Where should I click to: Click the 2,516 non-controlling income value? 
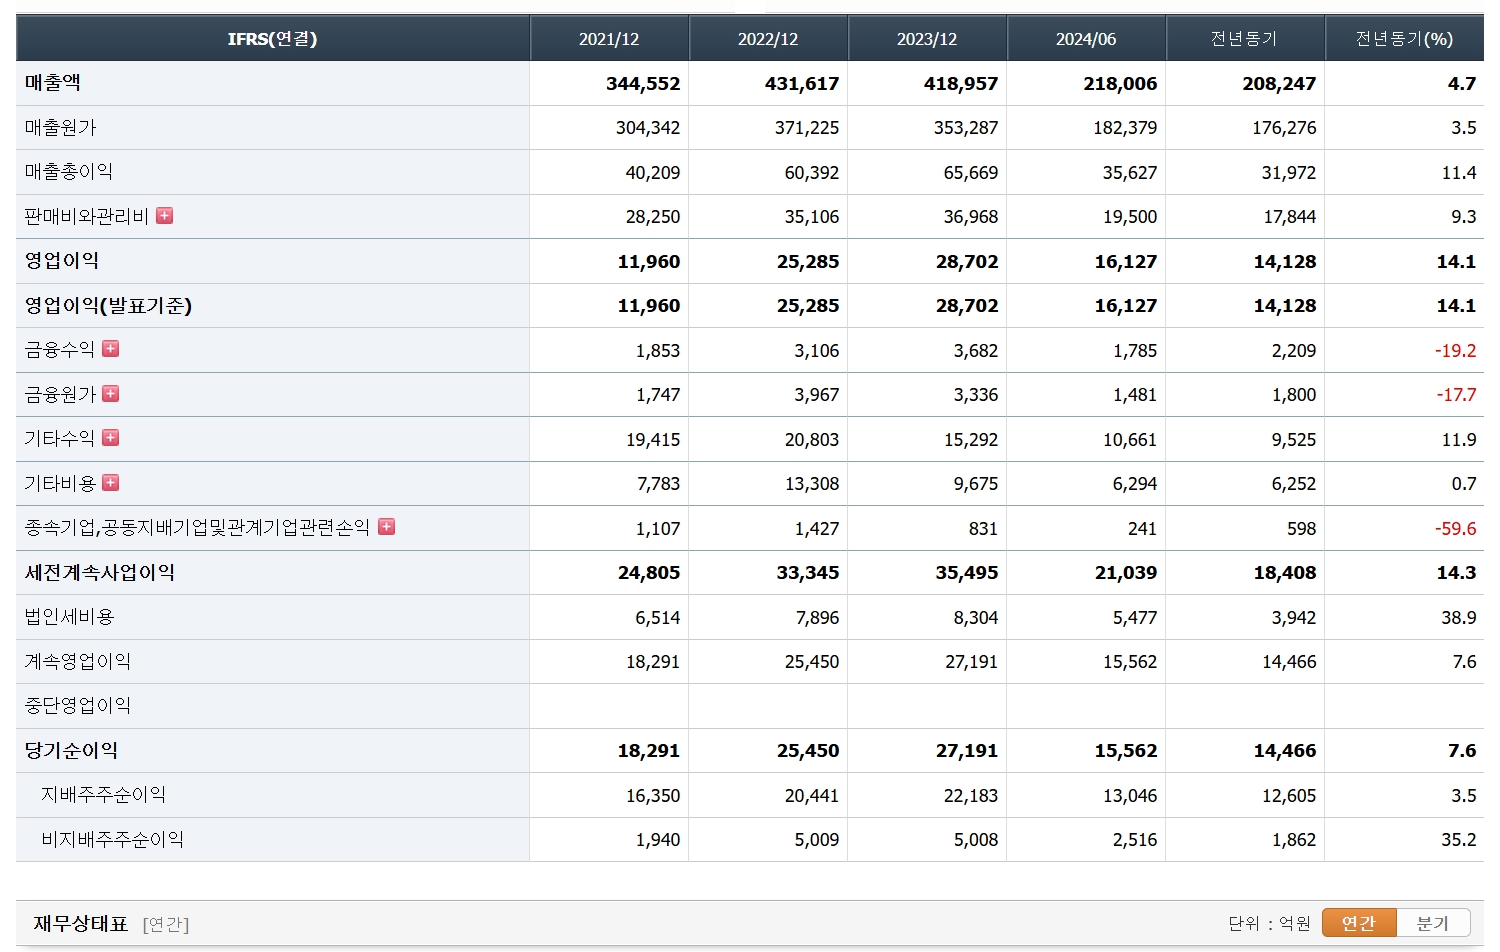[x=1135, y=840]
